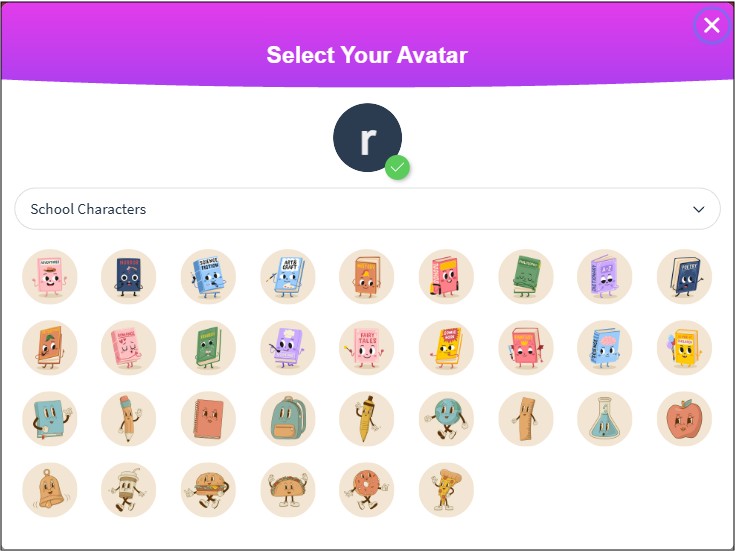The width and height of the screenshot is (735, 551).
Task: Click the dropdown chevron arrow
Action: click(x=698, y=209)
